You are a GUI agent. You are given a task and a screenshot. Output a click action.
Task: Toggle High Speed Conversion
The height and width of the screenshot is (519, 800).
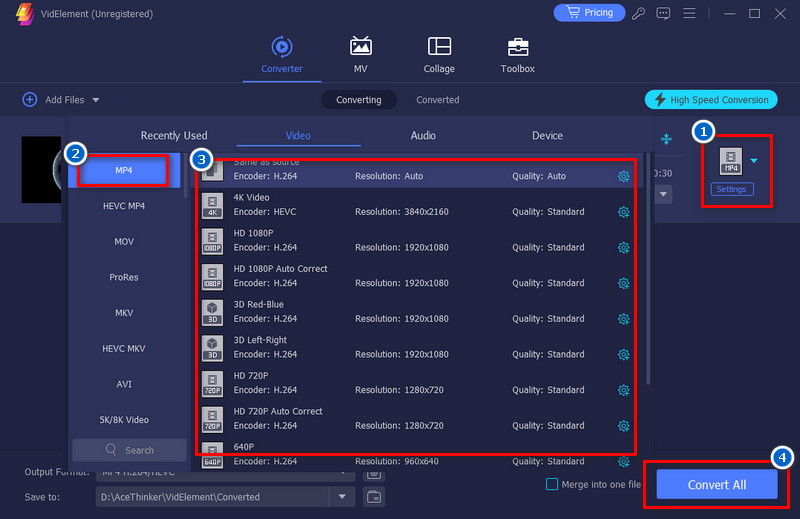[711, 100]
